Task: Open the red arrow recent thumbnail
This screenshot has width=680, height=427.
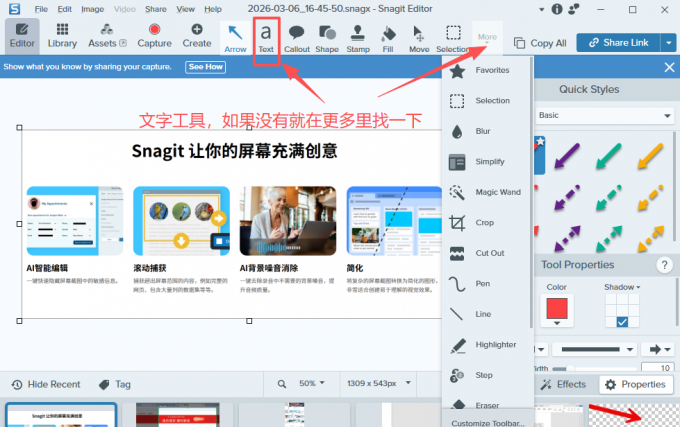Action: (x=632, y=415)
